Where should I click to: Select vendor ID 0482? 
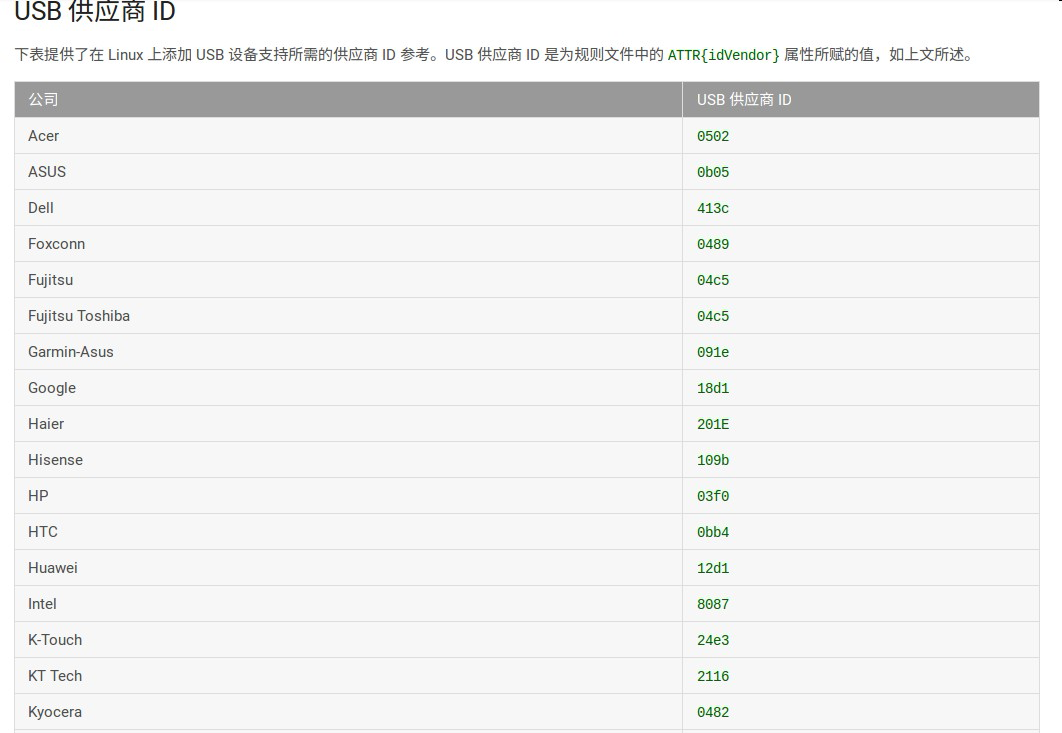point(713,712)
